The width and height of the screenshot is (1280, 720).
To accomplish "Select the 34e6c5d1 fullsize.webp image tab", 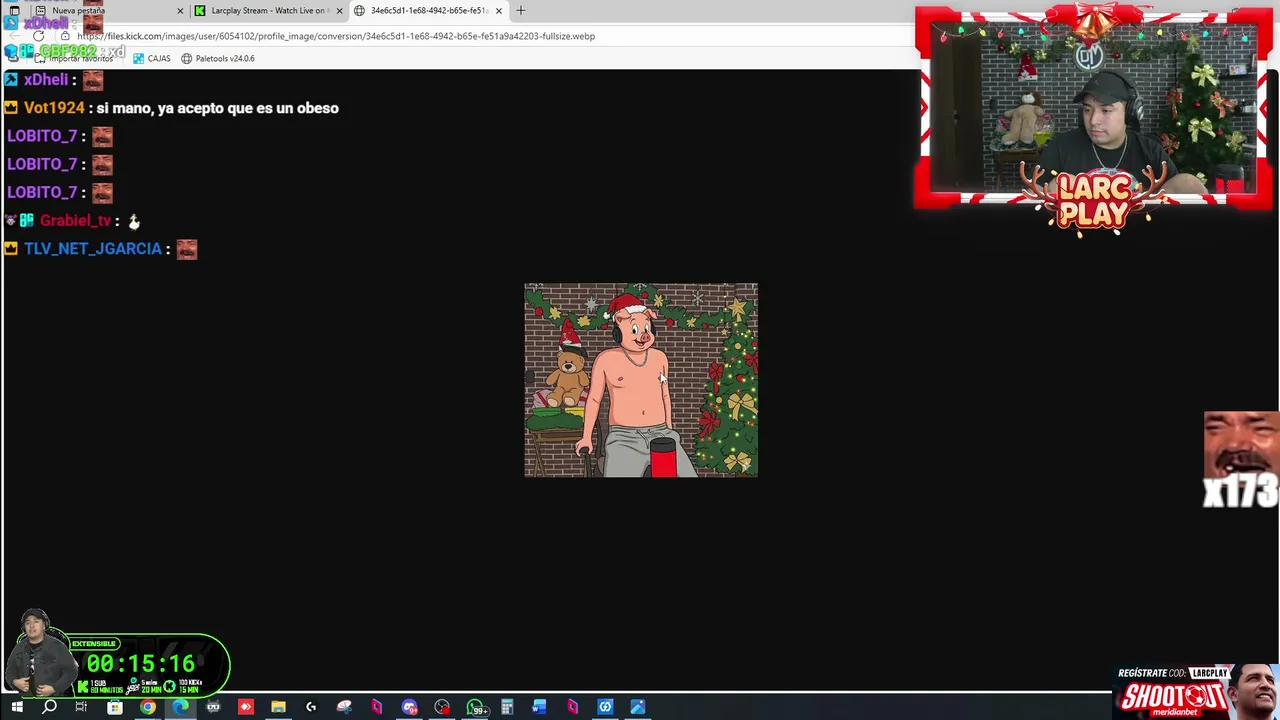I will coord(429,10).
